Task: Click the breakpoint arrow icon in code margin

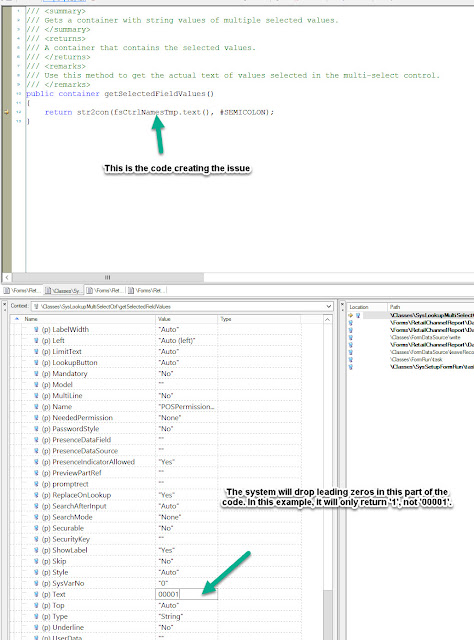Action: pyautogui.click(x=7, y=112)
